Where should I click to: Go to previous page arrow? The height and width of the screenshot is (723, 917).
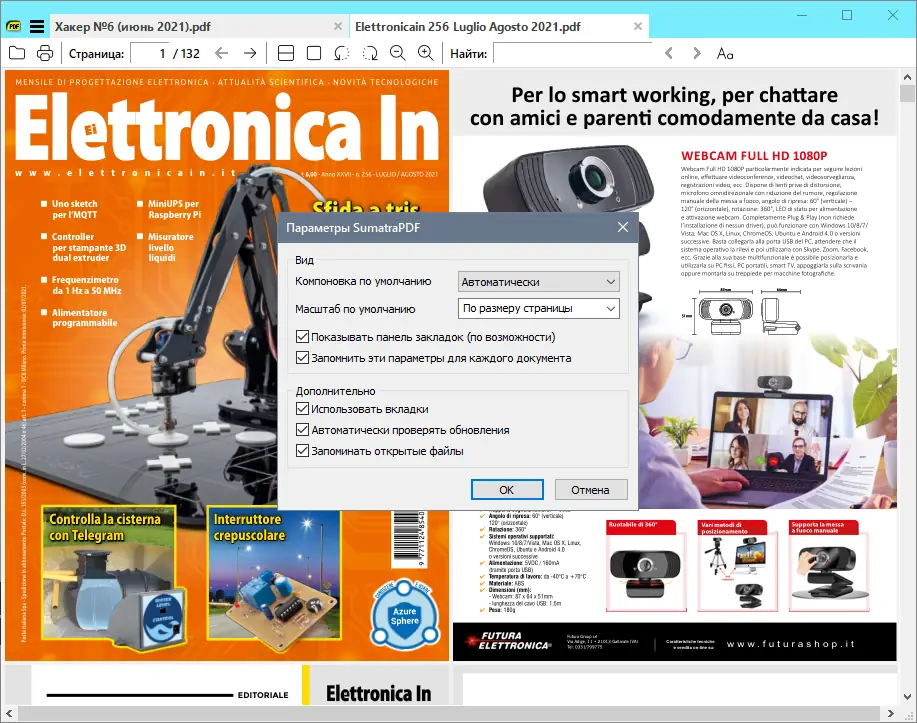[x=221, y=53]
